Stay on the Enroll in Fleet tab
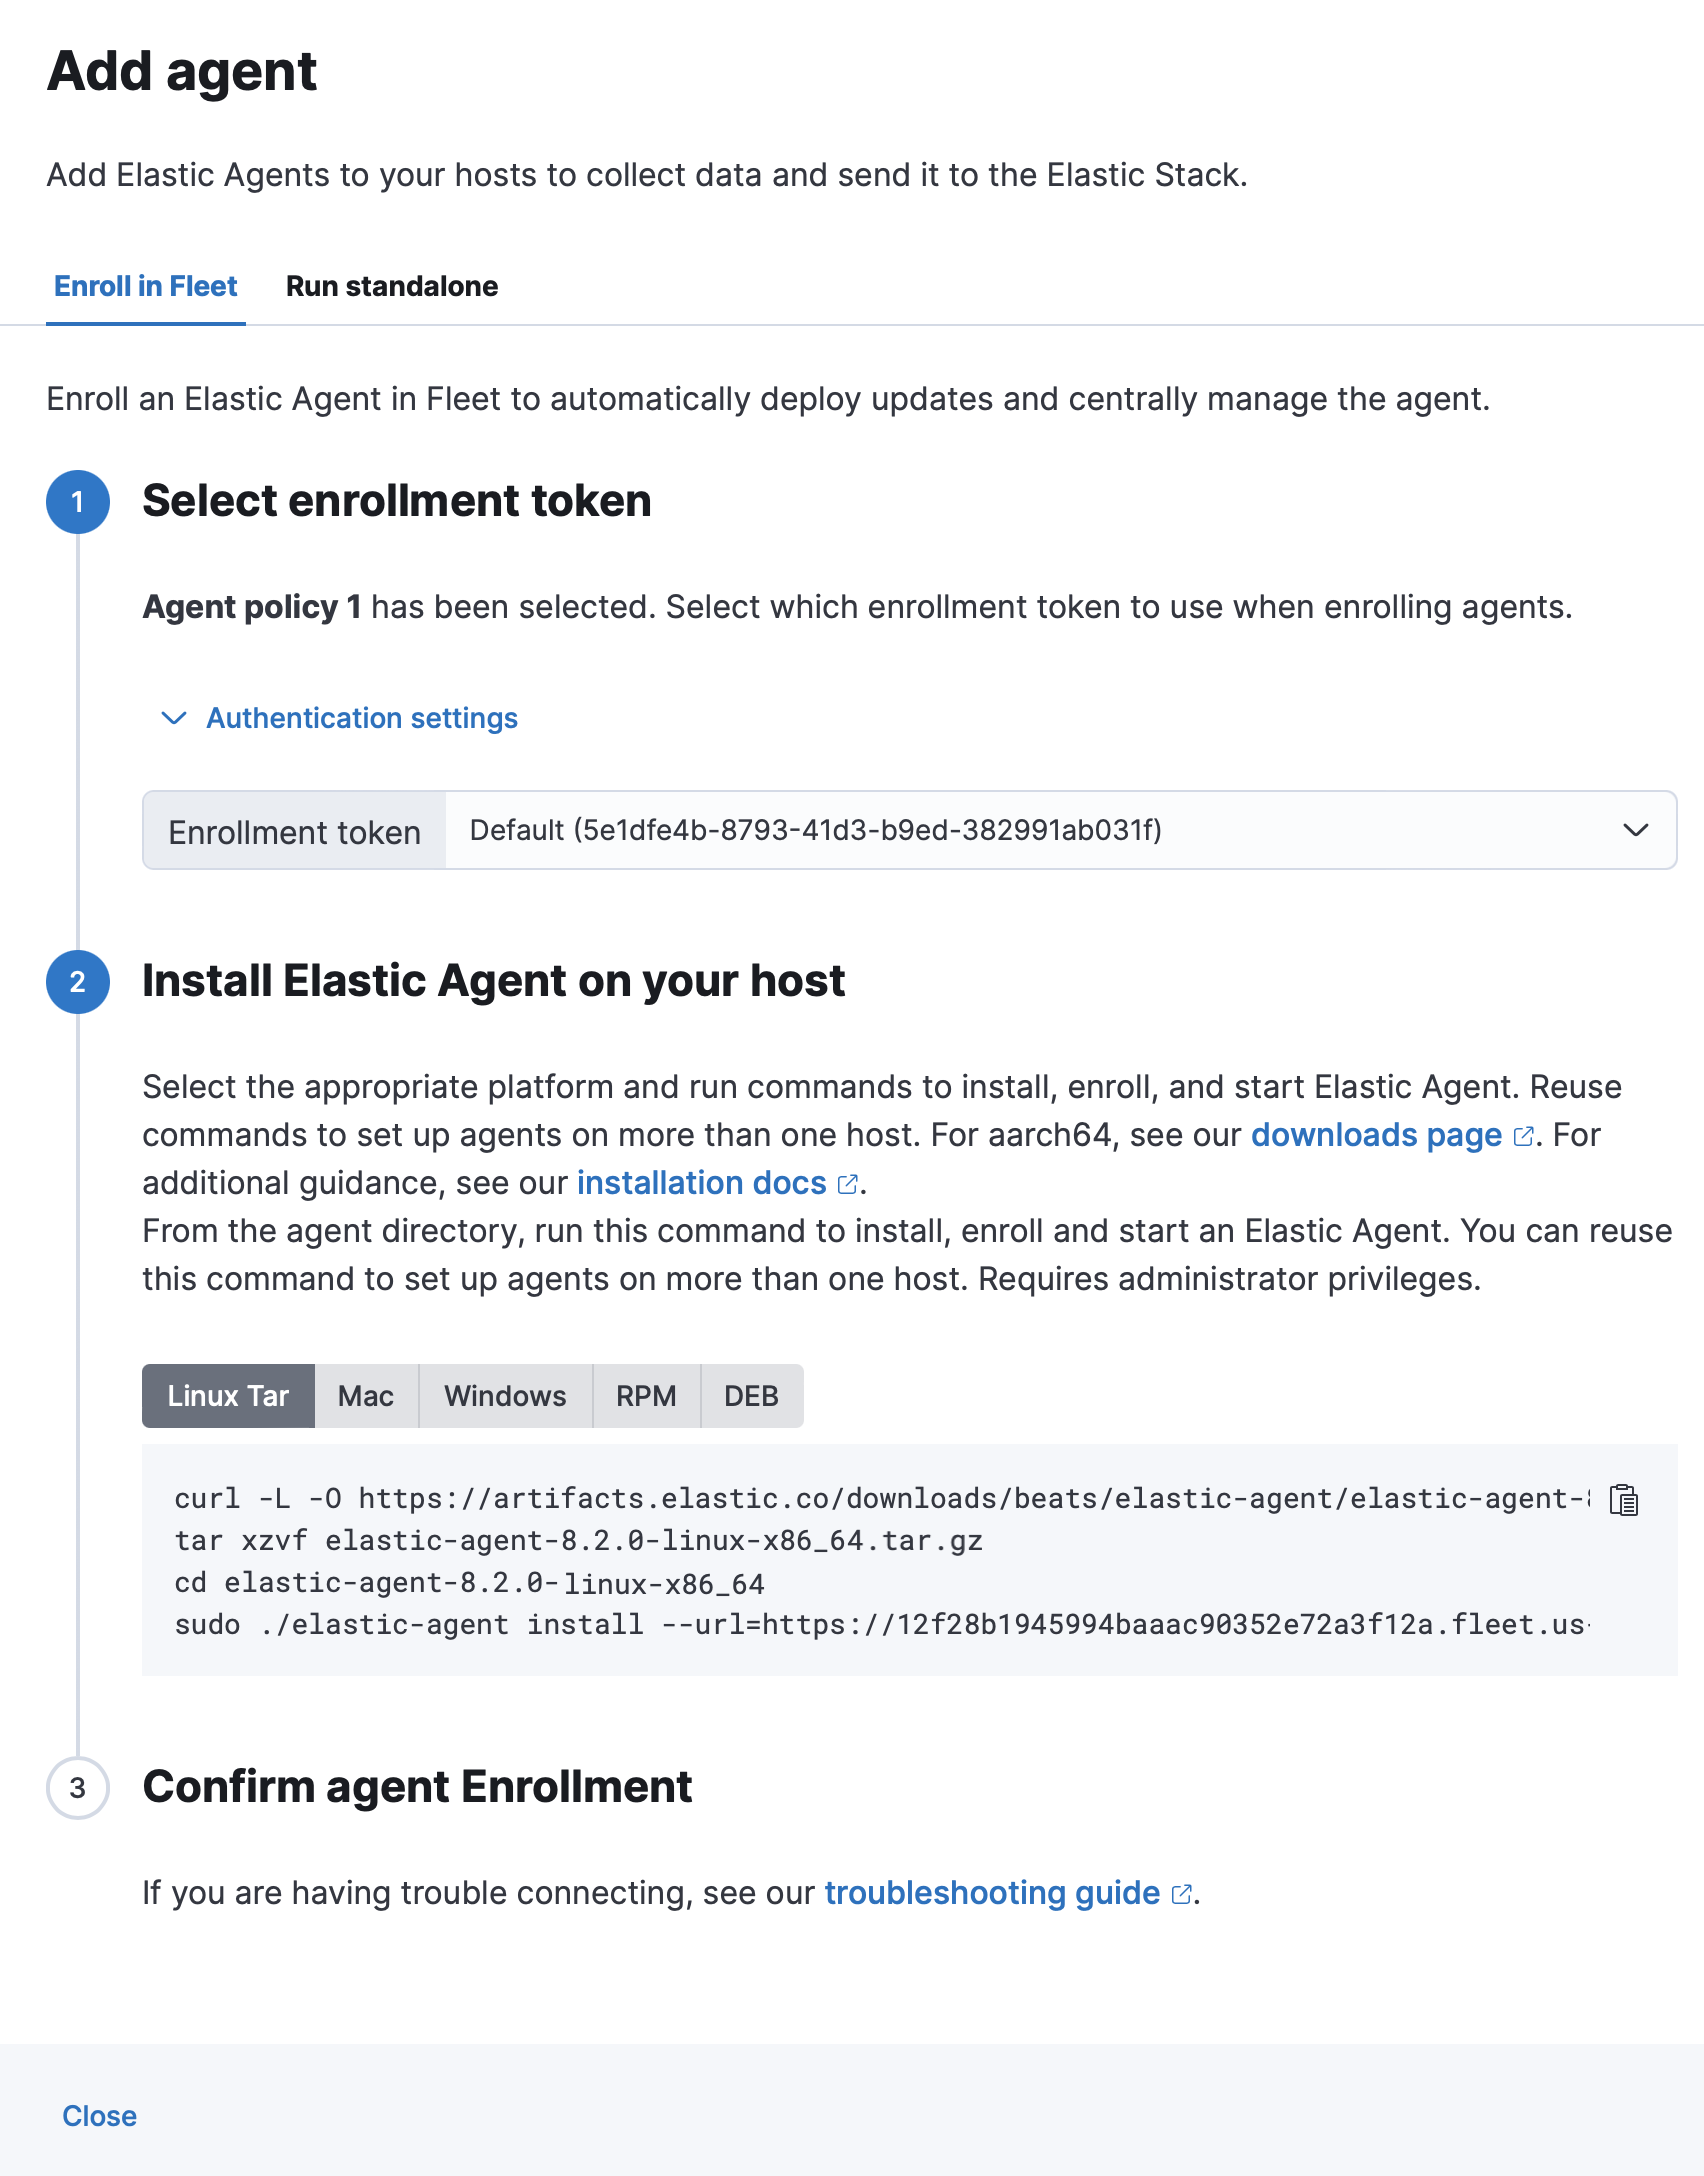1704x2176 pixels. tap(146, 286)
